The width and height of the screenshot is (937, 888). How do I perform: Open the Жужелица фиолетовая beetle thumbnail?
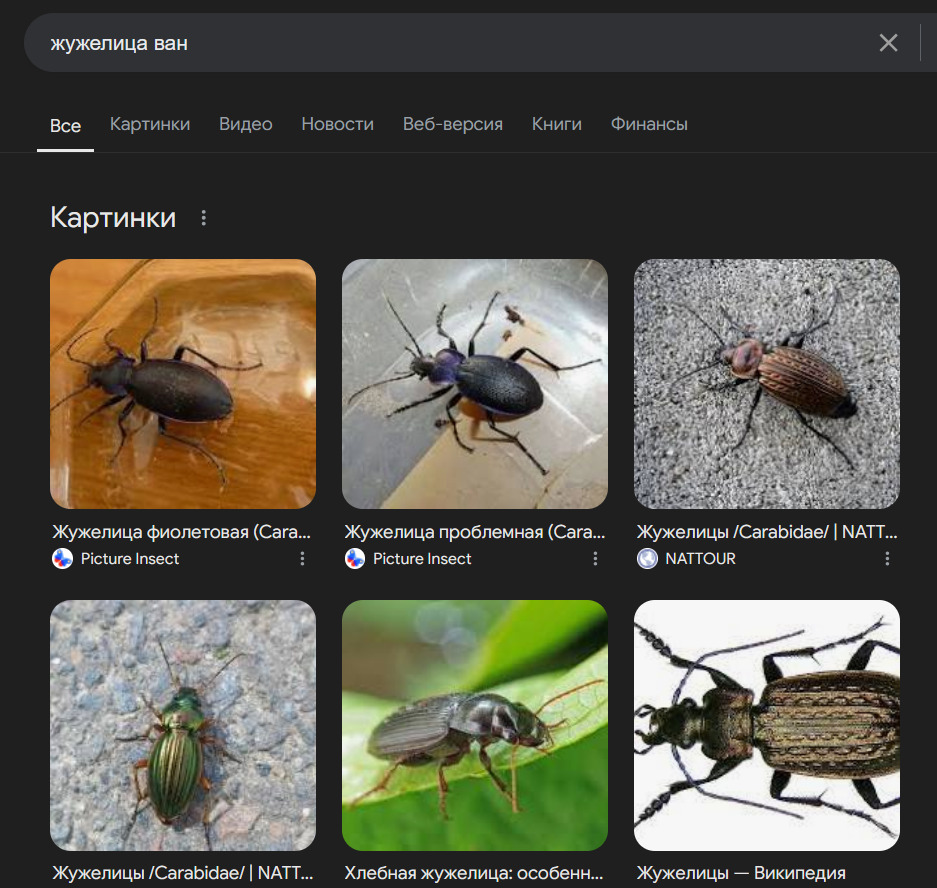coord(183,384)
